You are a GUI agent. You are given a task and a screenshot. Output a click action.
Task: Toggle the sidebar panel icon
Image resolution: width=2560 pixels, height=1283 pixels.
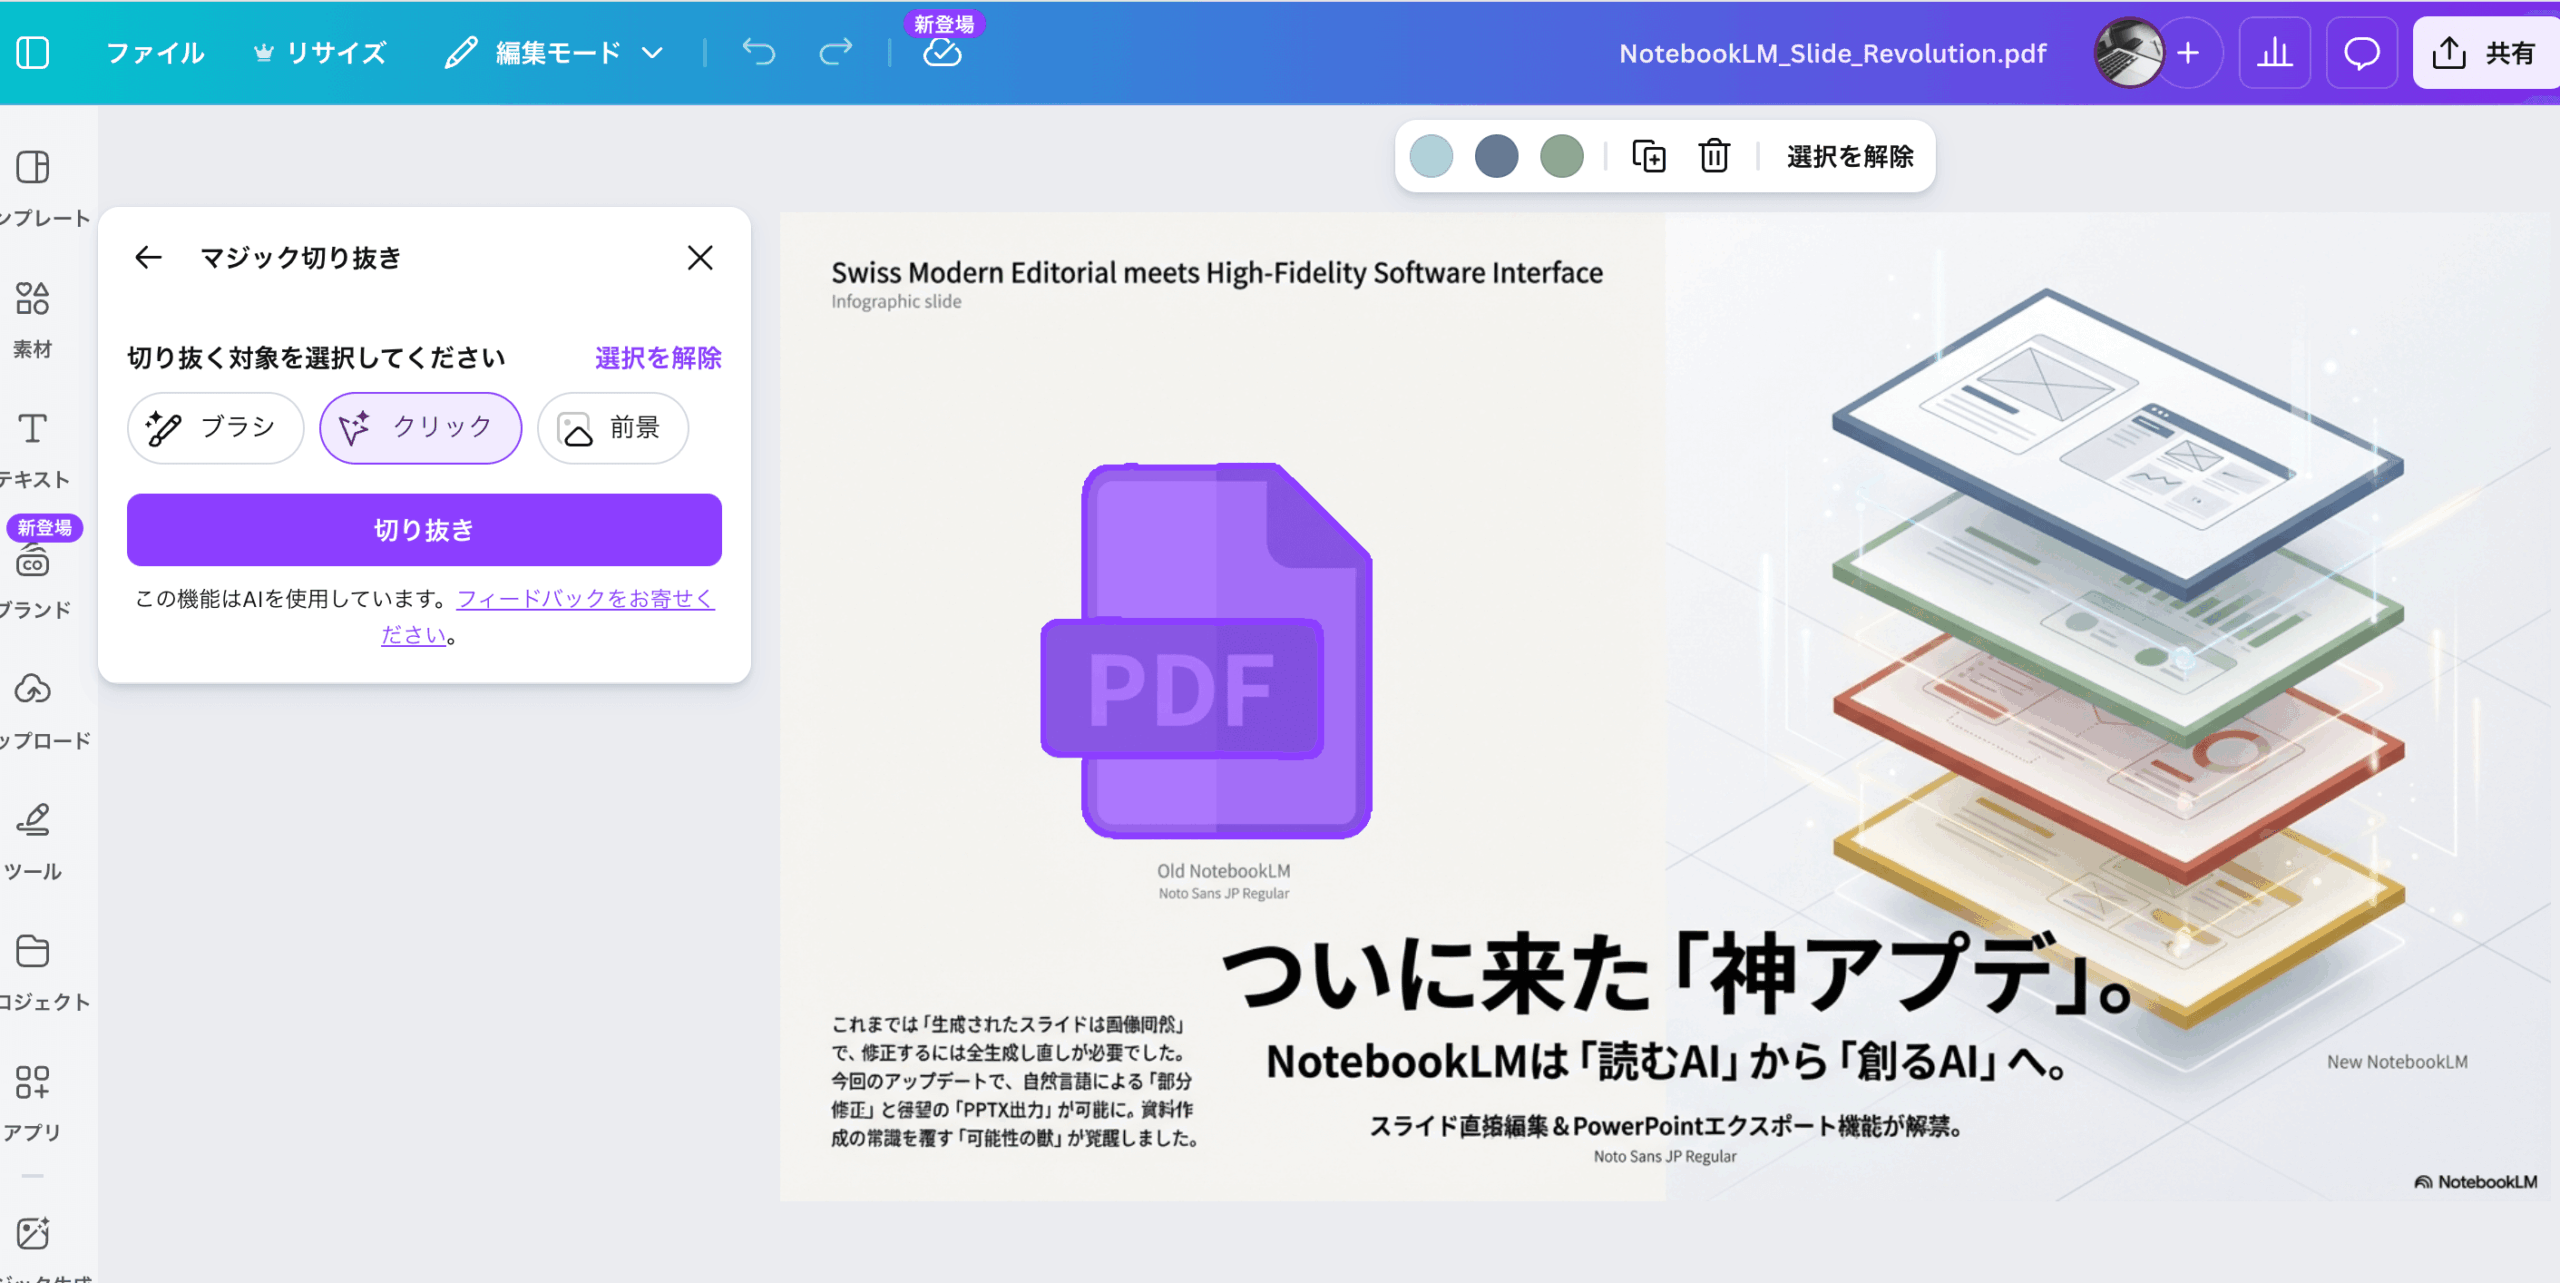click(x=33, y=53)
